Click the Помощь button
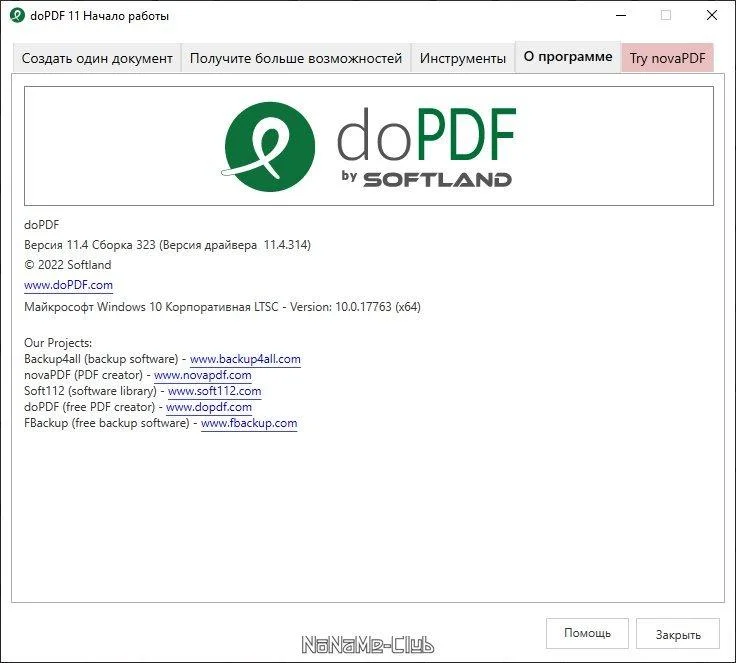This screenshot has width=736, height=663. (x=587, y=633)
